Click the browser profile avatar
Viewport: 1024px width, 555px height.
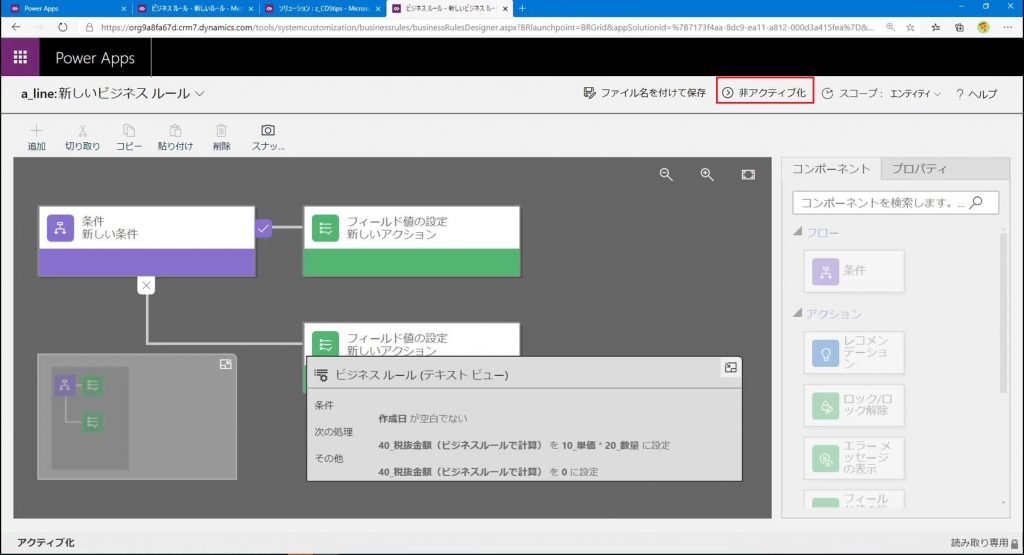(x=984, y=27)
